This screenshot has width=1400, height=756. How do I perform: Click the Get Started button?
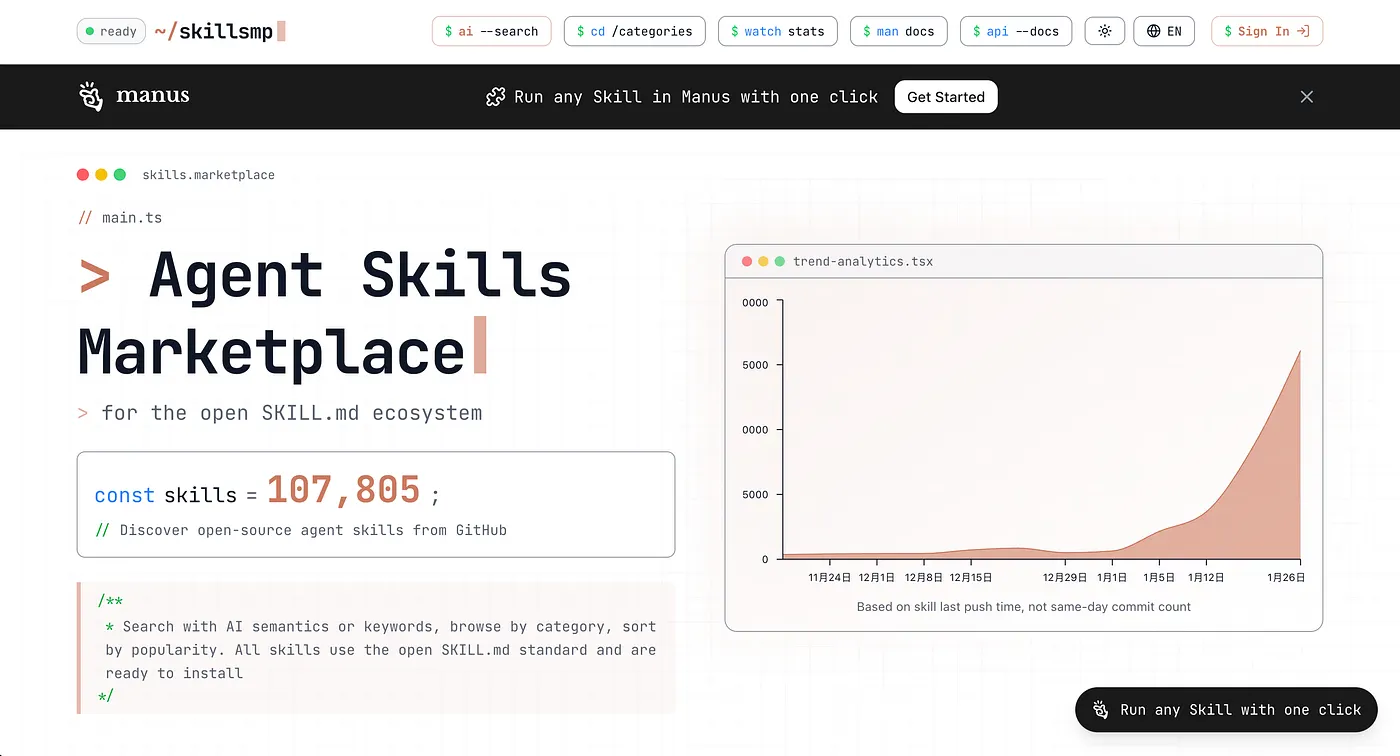pos(946,97)
